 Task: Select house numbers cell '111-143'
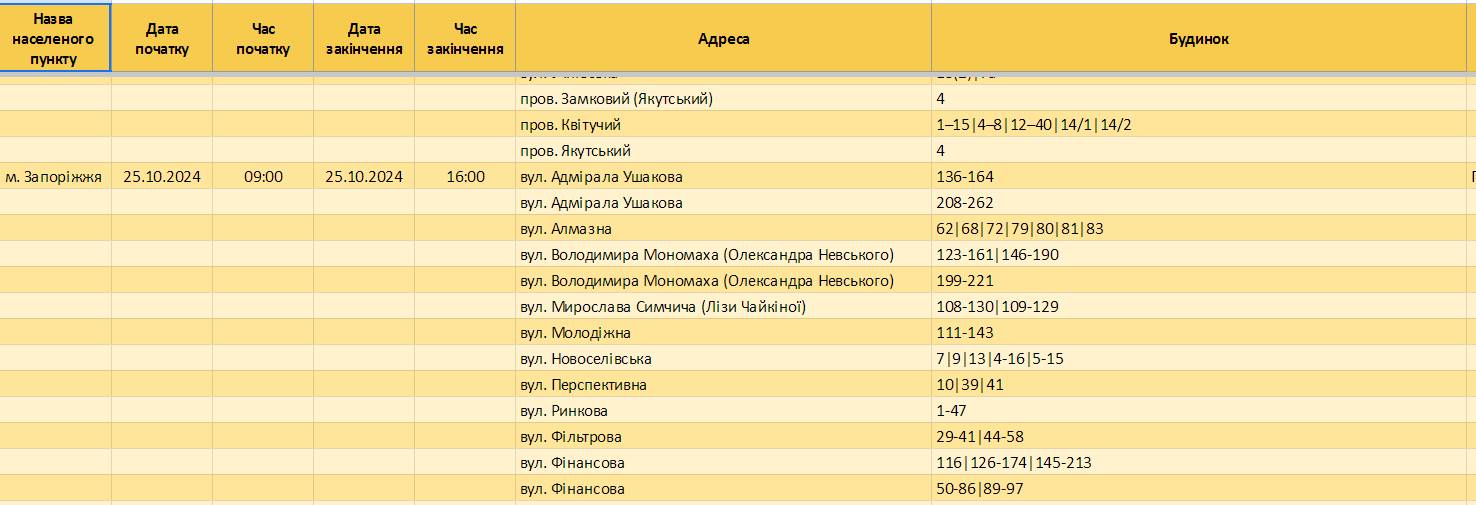pos(1199,332)
